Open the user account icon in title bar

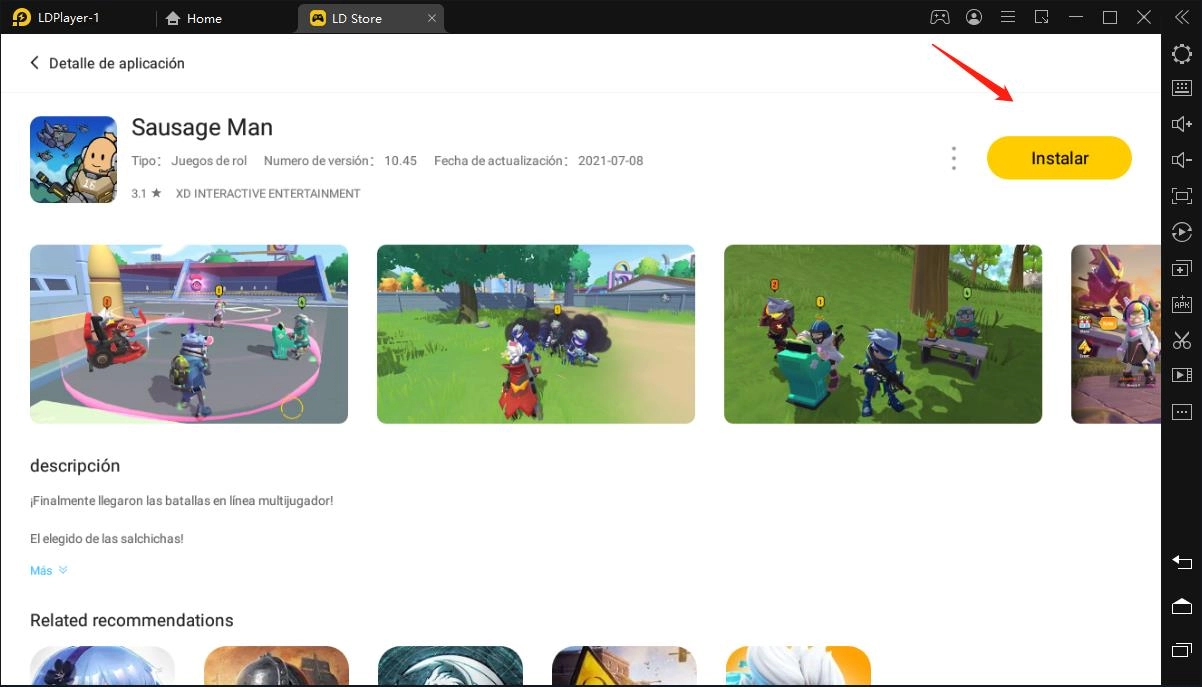tap(974, 17)
